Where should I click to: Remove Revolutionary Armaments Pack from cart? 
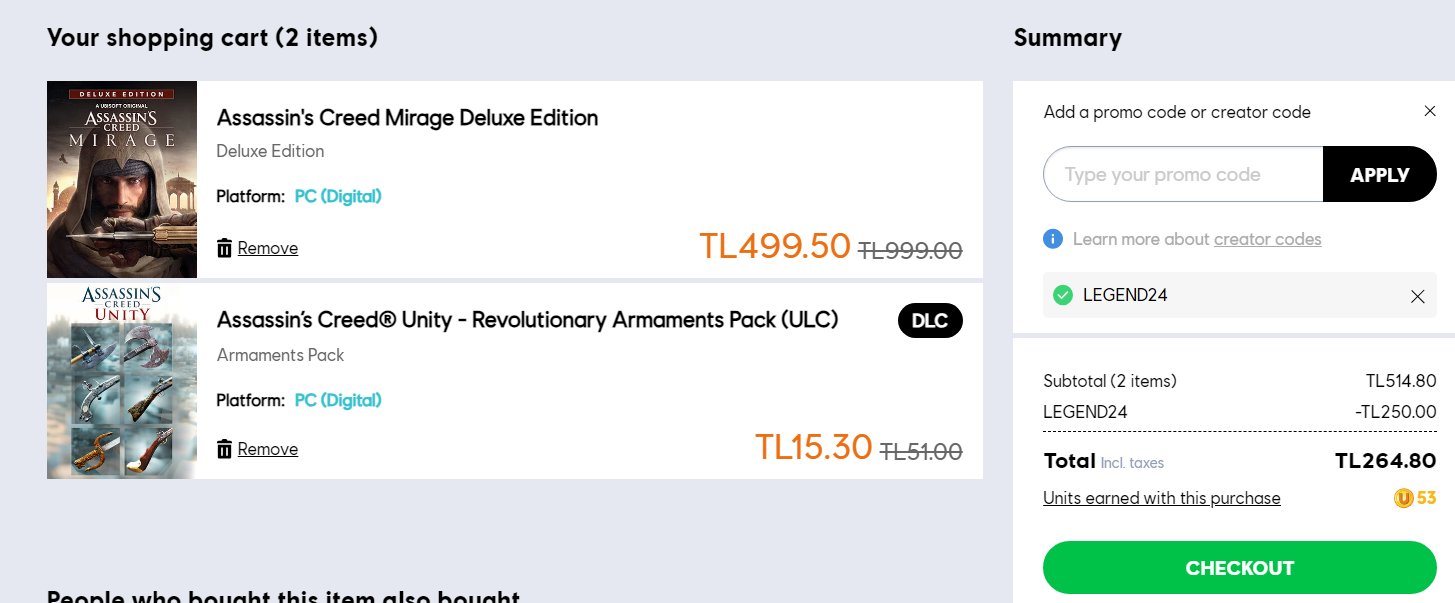[x=268, y=449]
